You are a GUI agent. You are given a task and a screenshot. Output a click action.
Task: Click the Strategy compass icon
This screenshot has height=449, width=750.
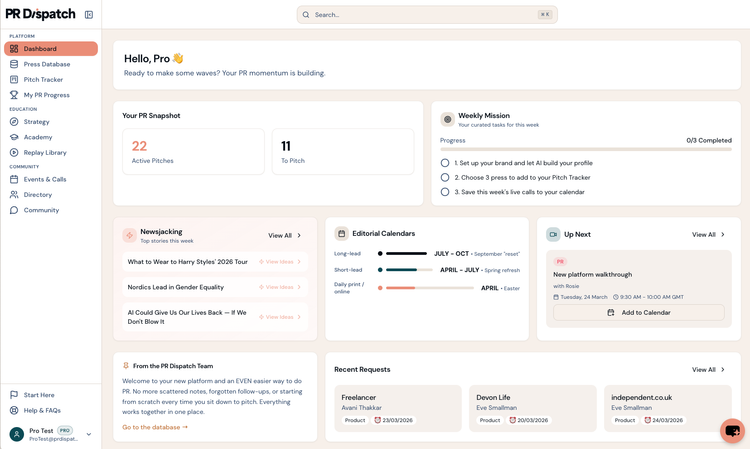pyautogui.click(x=14, y=121)
